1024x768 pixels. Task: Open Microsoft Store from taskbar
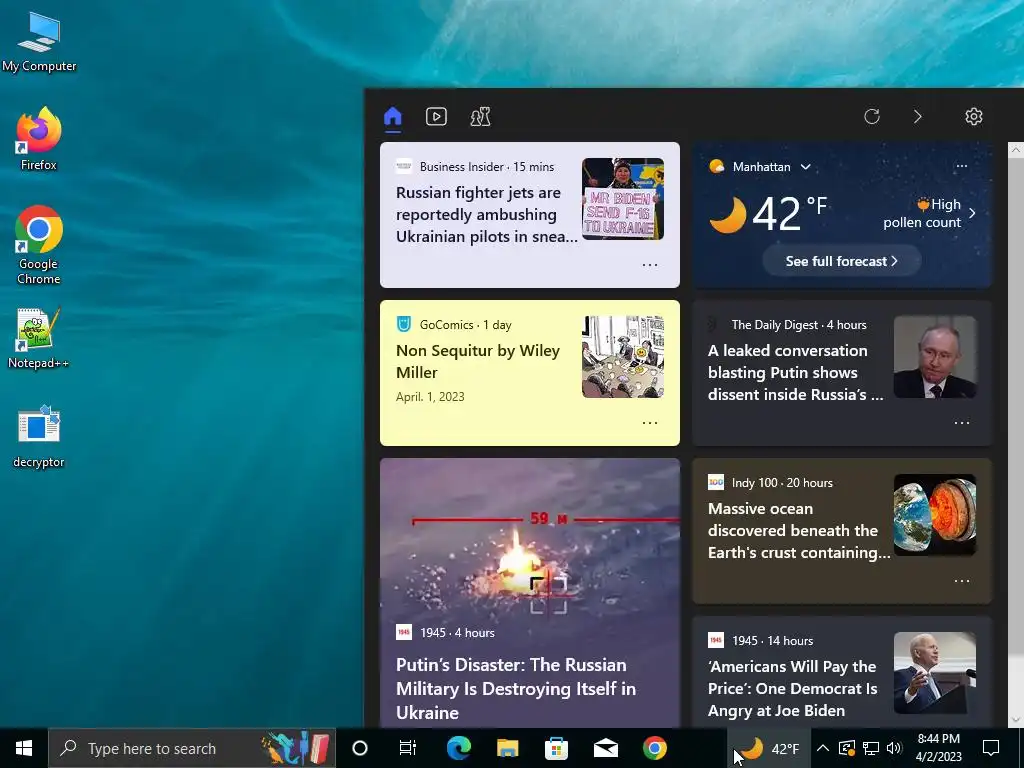[556, 748]
